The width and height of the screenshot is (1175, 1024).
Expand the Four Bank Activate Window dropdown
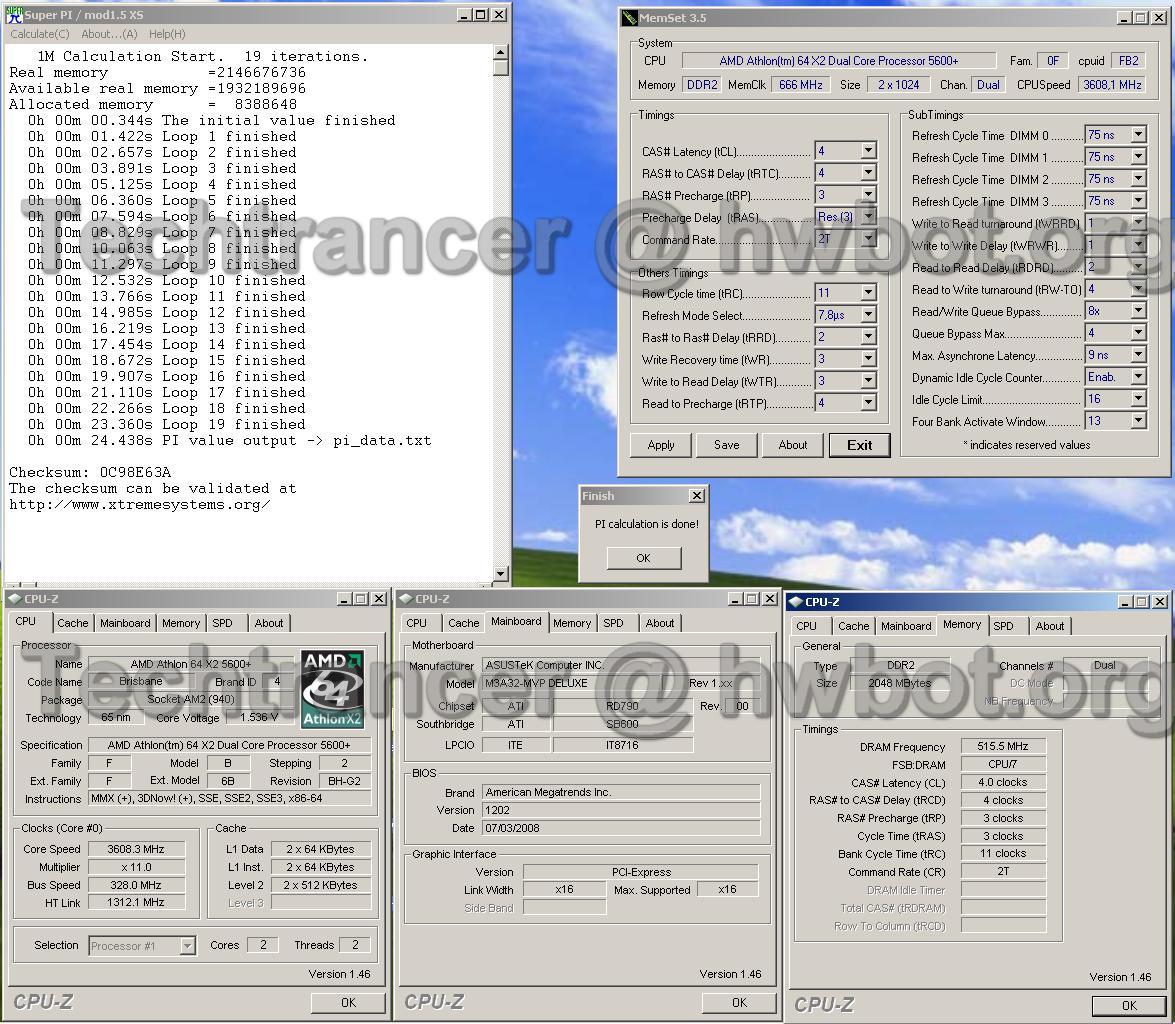pyautogui.click(x=1138, y=421)
